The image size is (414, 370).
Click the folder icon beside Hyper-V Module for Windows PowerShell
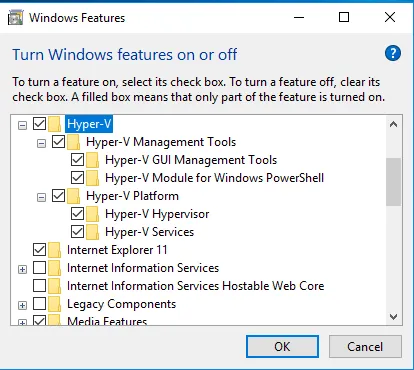tap(93, 178)
